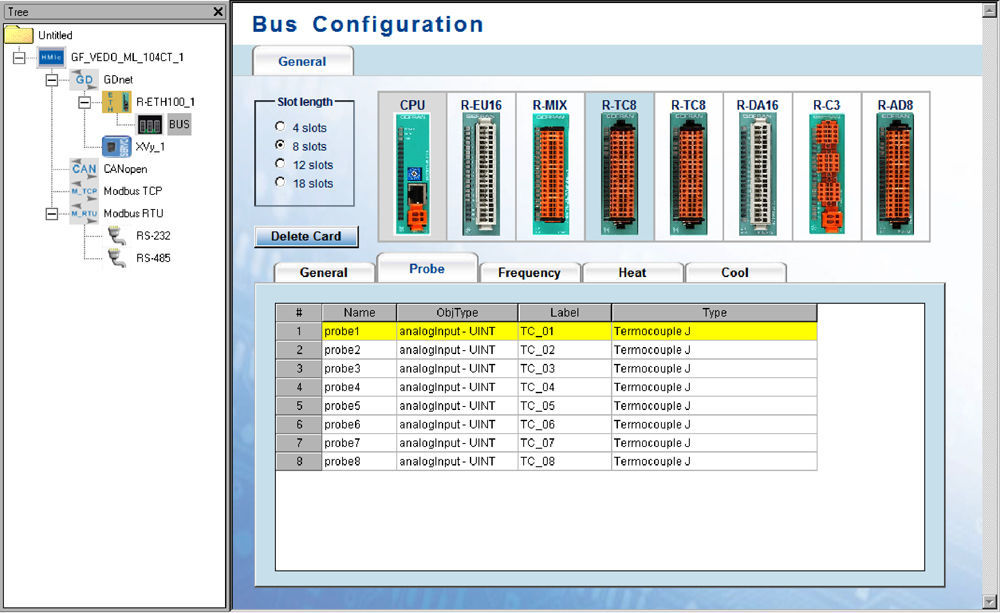Image resolution: width=1000 pixels, height=613 pixels.
Task: Select the CANopen protocol icon
Action: click(84, 169)
